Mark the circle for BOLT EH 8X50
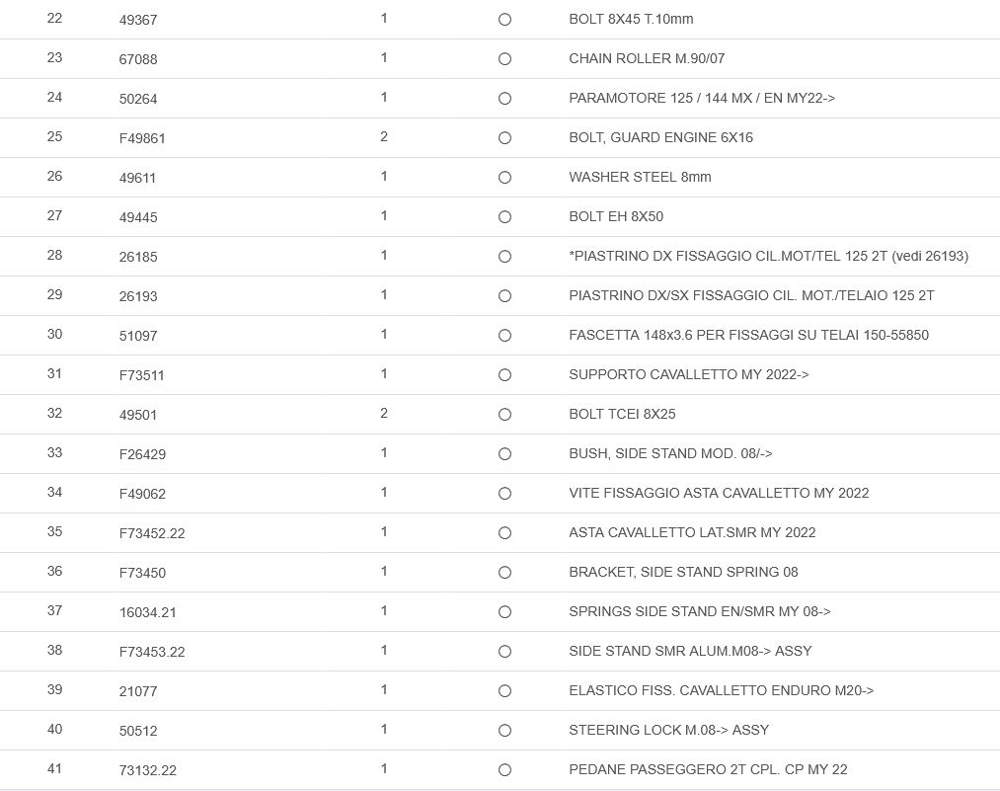The height and width of the screenshot is (791, 1000). tap(505, 217)
